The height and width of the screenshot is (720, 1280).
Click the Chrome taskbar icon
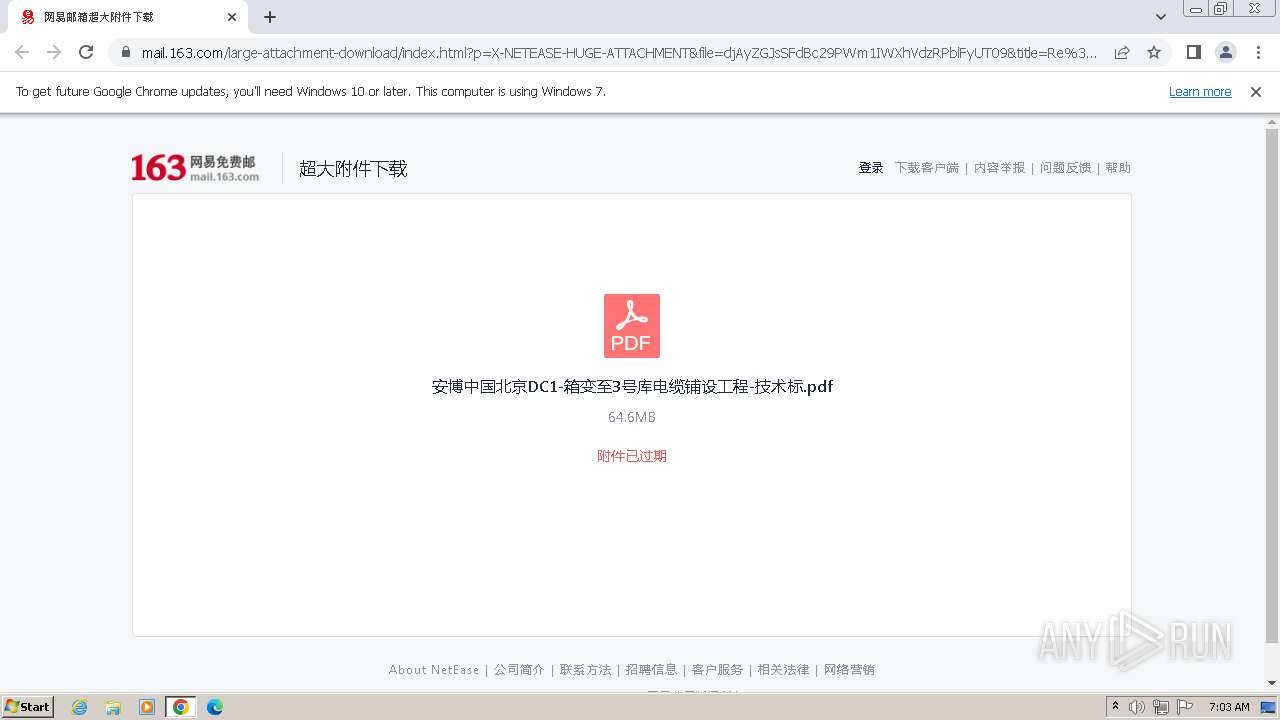(x=181, y=707)
